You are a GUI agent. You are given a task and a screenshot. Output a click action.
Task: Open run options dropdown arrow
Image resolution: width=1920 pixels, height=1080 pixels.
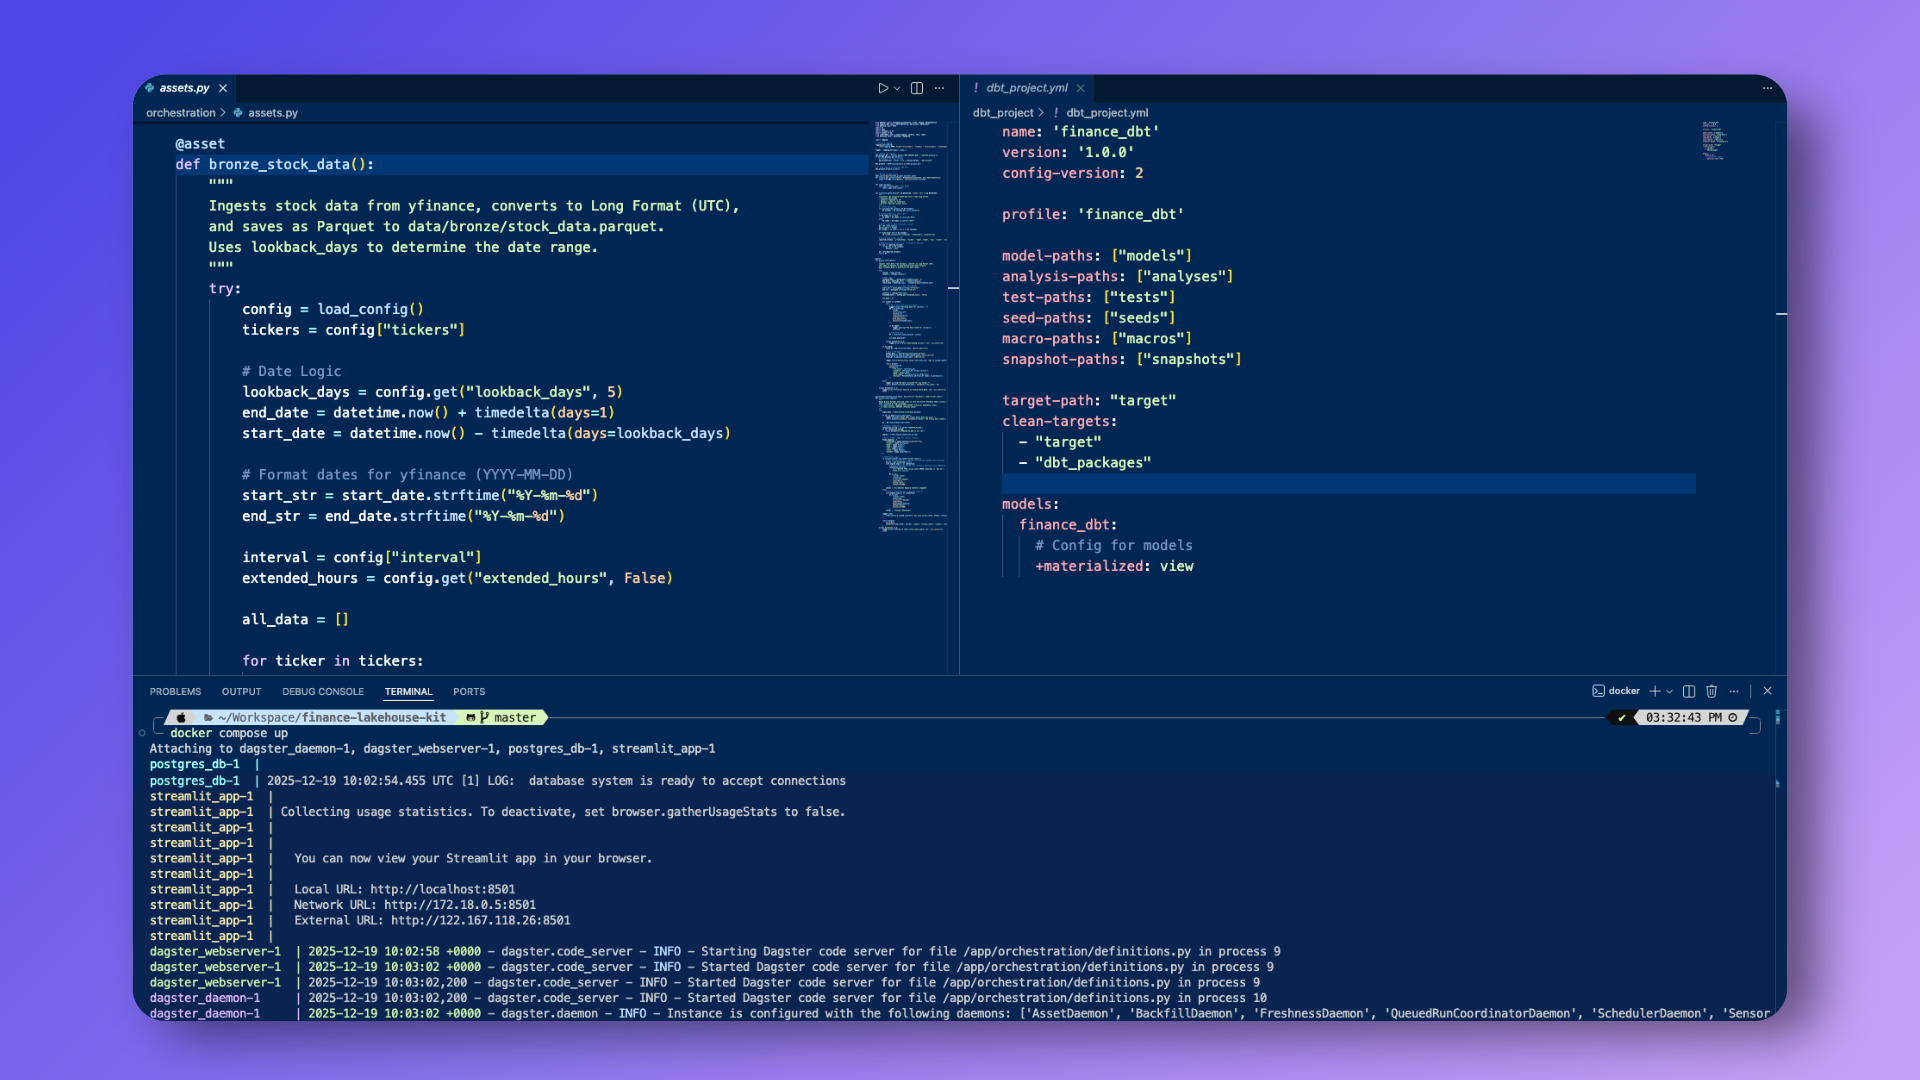pyautogui.click(x=897, y=88)
